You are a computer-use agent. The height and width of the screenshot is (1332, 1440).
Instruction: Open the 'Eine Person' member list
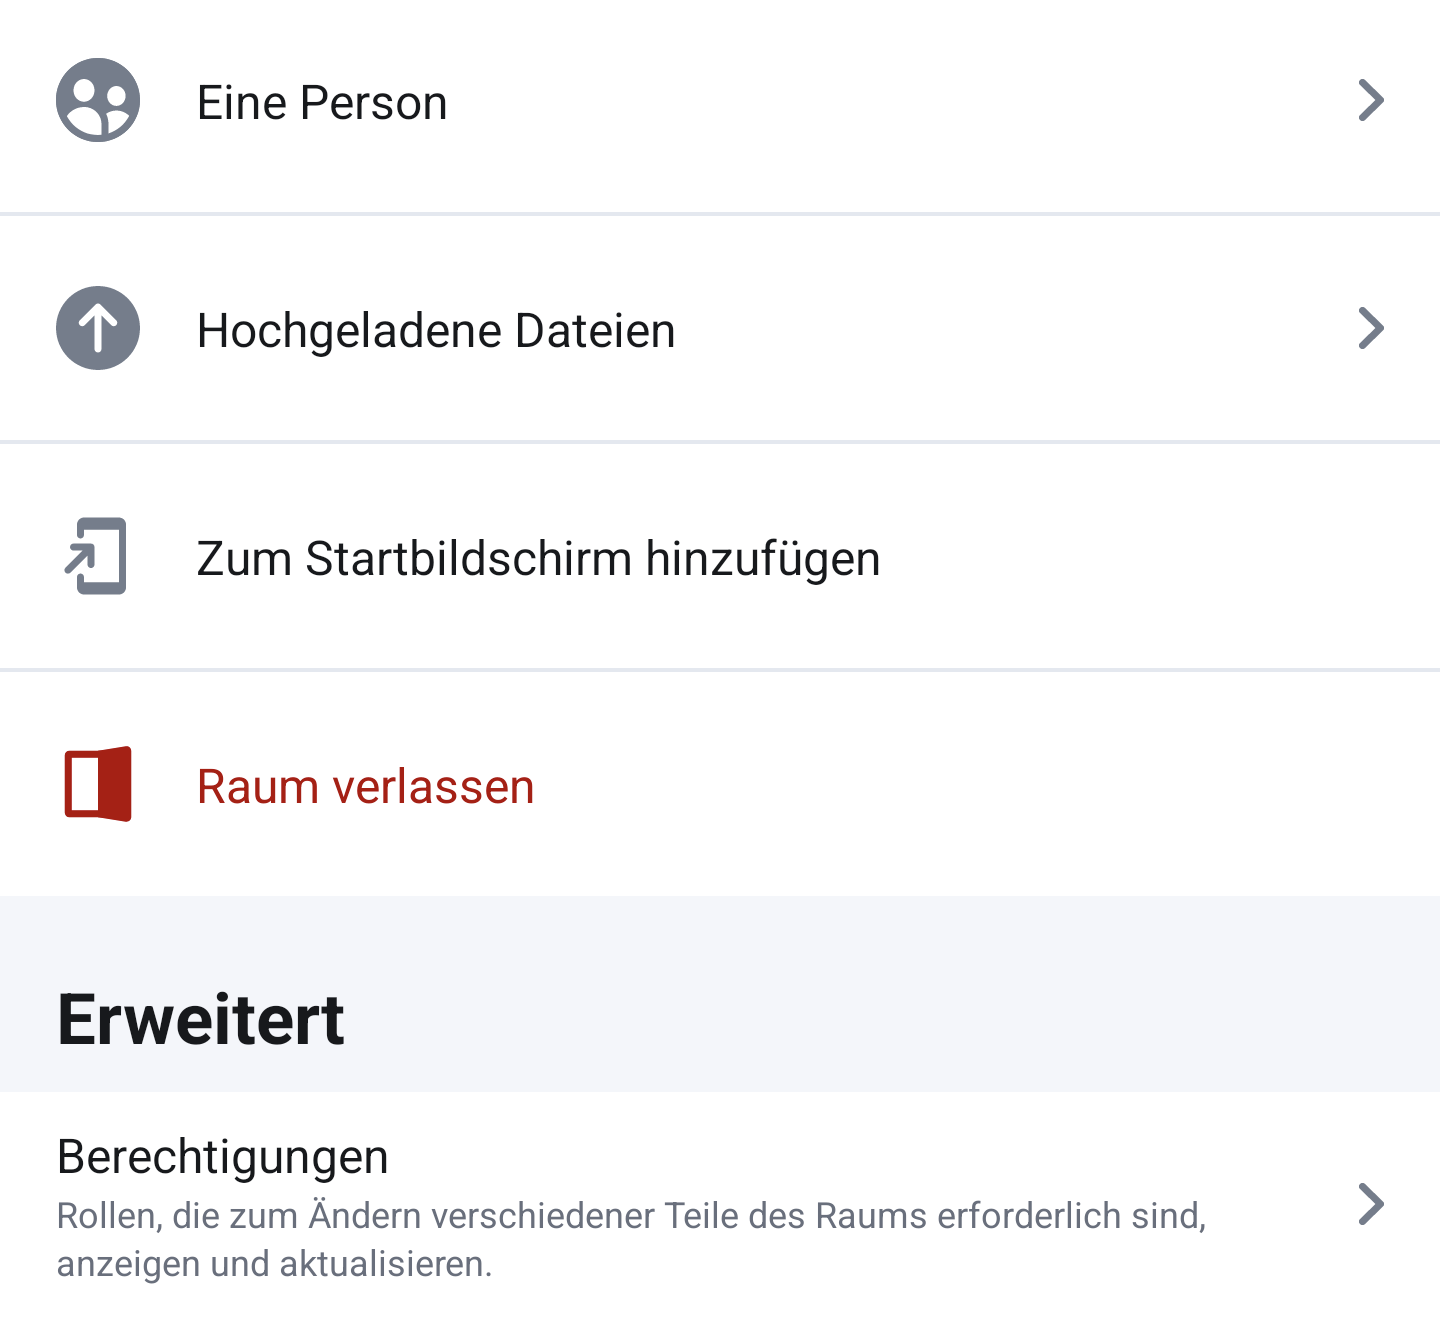[321, 102]
